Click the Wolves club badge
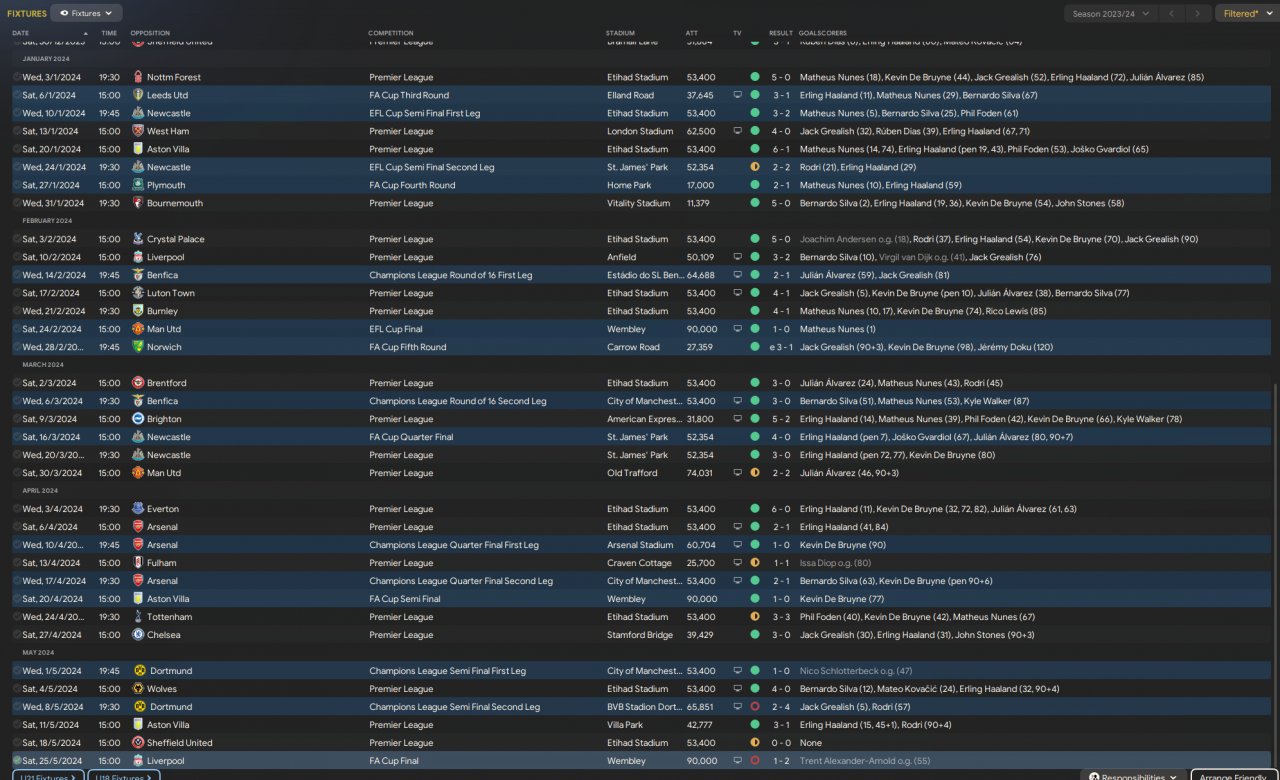This screenshot has width=1280, height=780. click(x=138, y=689)
